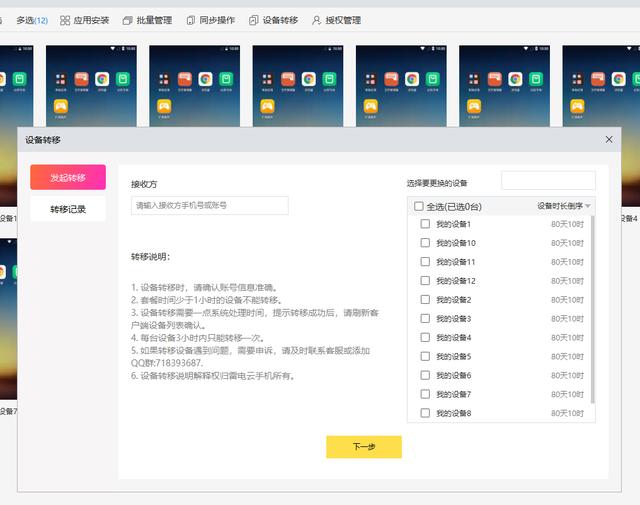
Task: Click the 80天10时 value for 我的设备1
Action: (x=567, y=224)
